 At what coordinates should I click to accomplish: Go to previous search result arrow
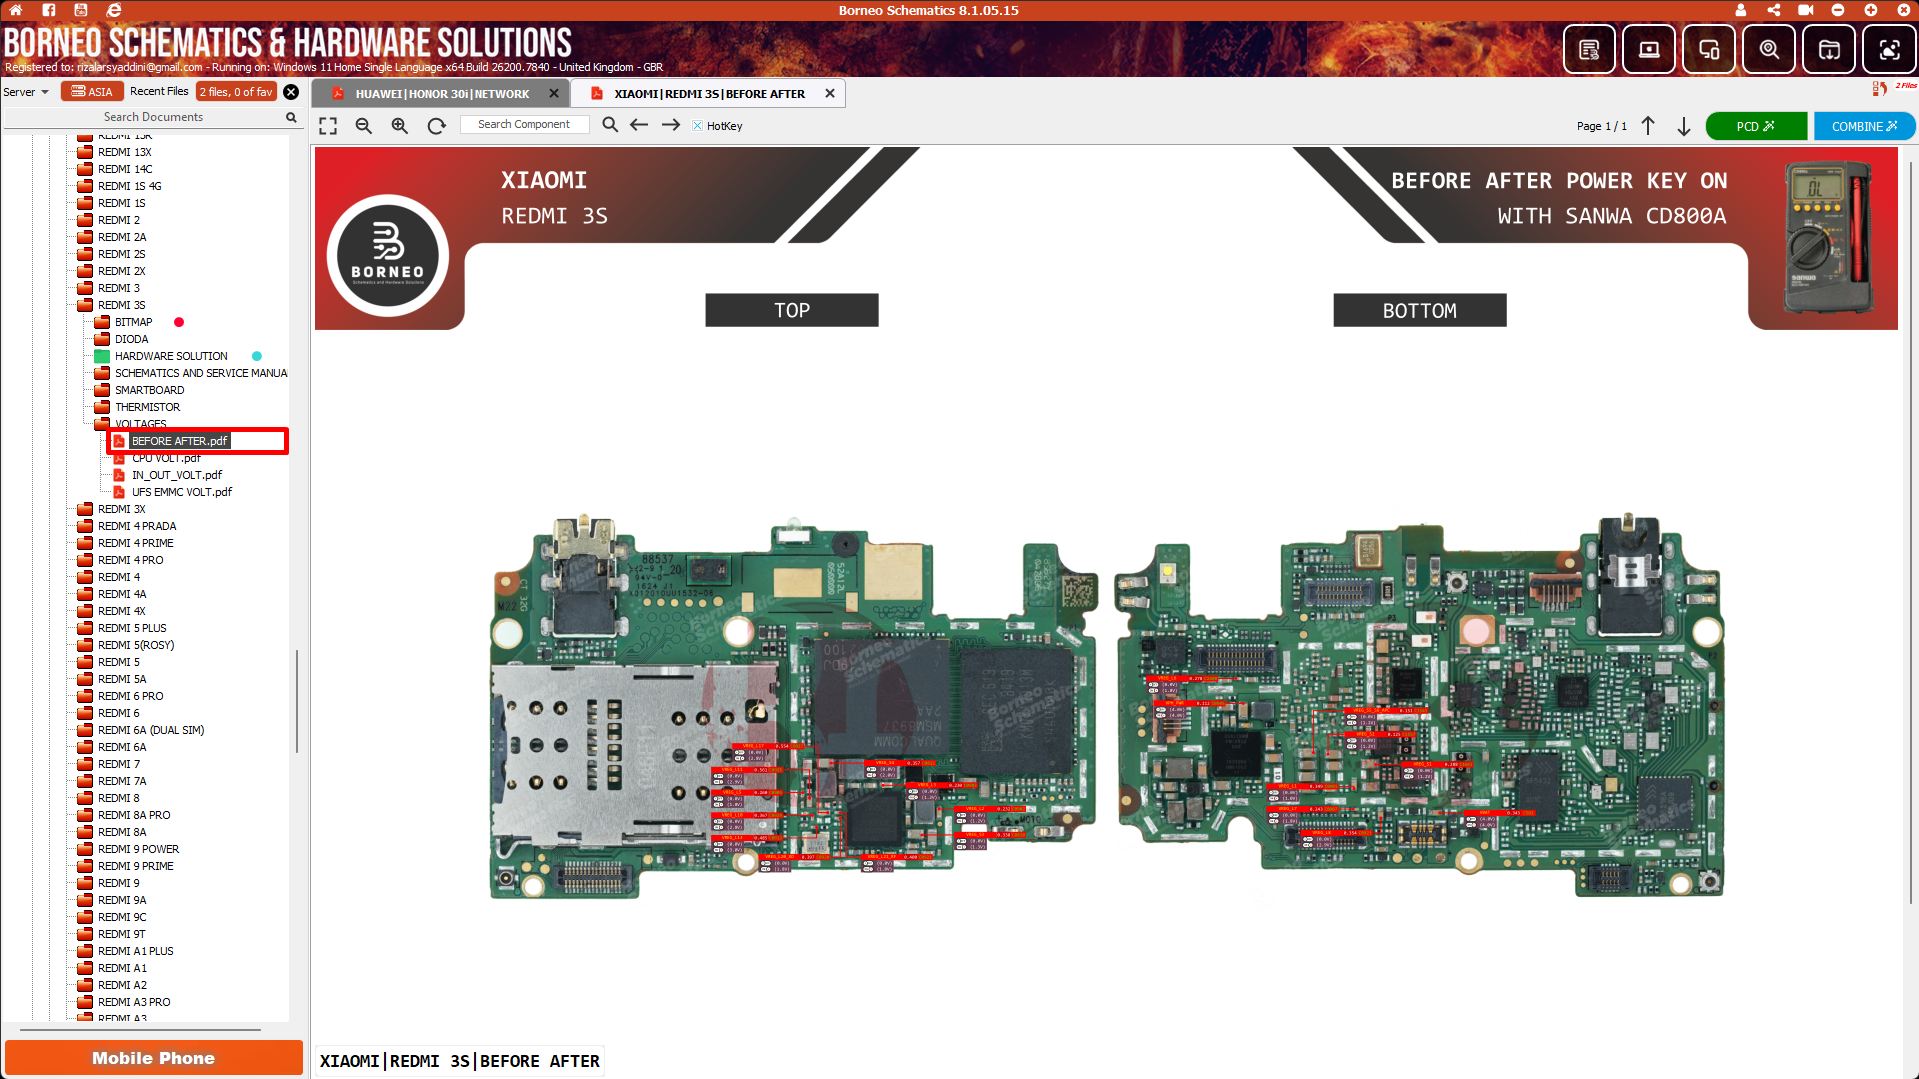(639, 125)
